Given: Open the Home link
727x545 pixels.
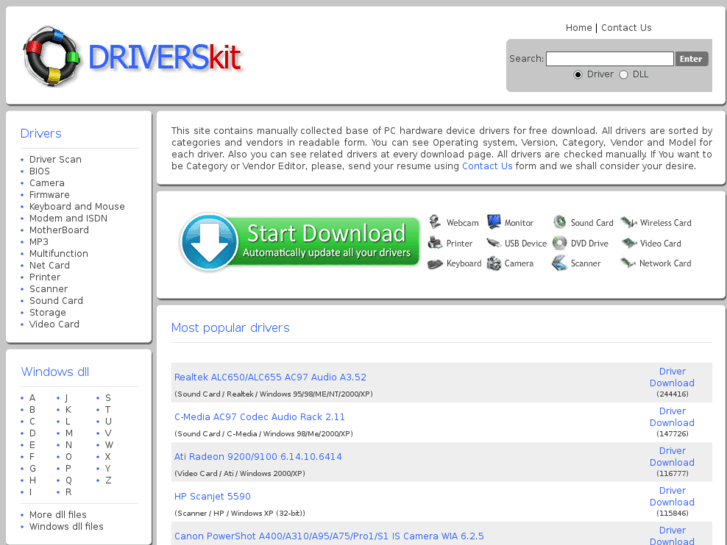Looking at the screenshot, I should [578, 28].
